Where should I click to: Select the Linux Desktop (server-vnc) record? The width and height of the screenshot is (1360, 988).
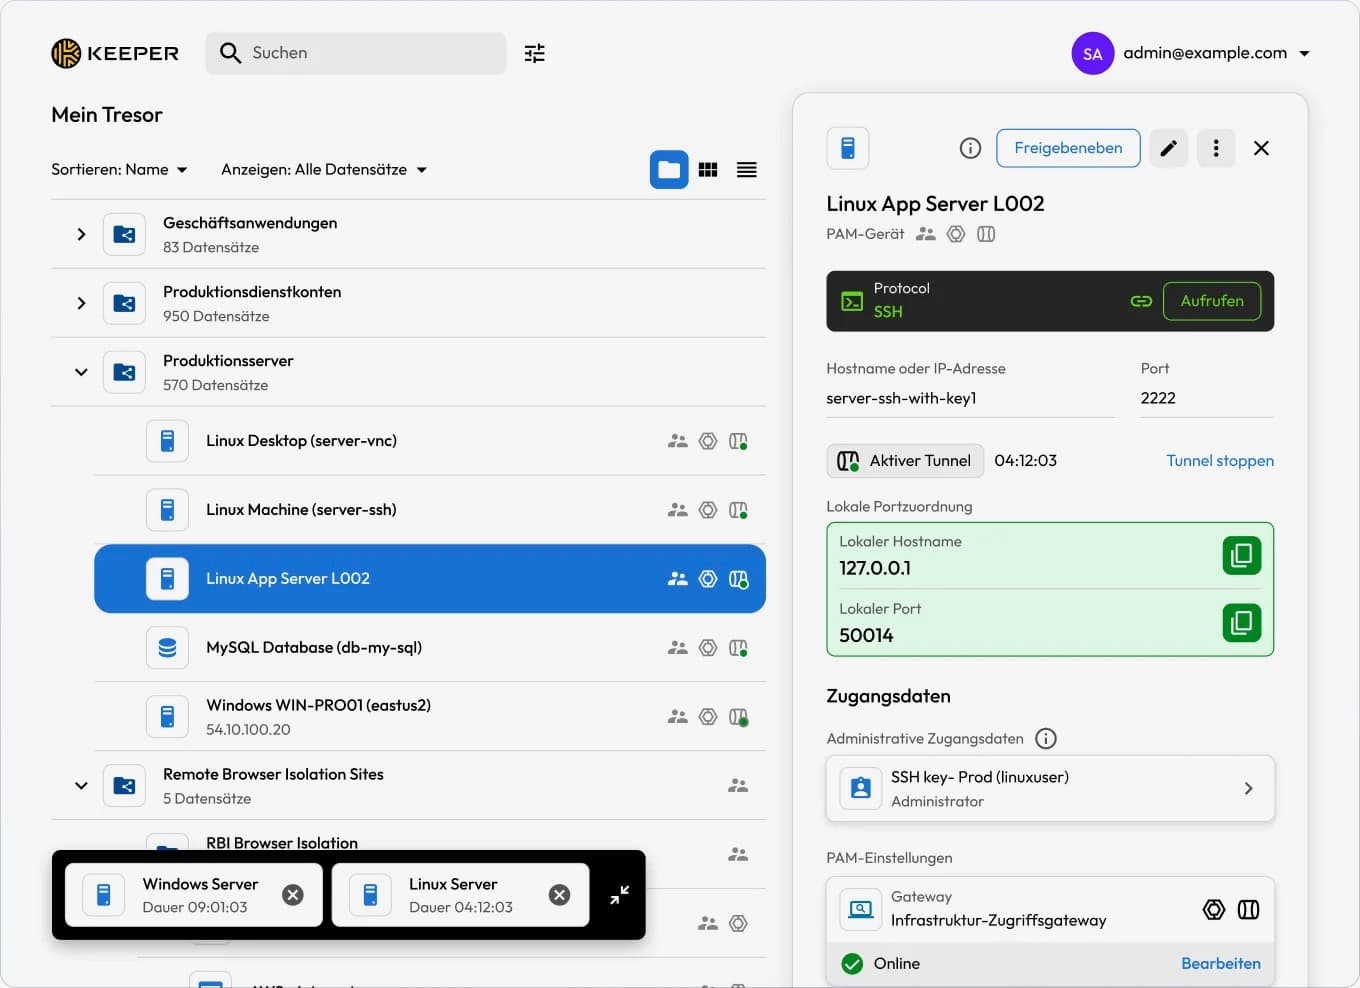430,441
